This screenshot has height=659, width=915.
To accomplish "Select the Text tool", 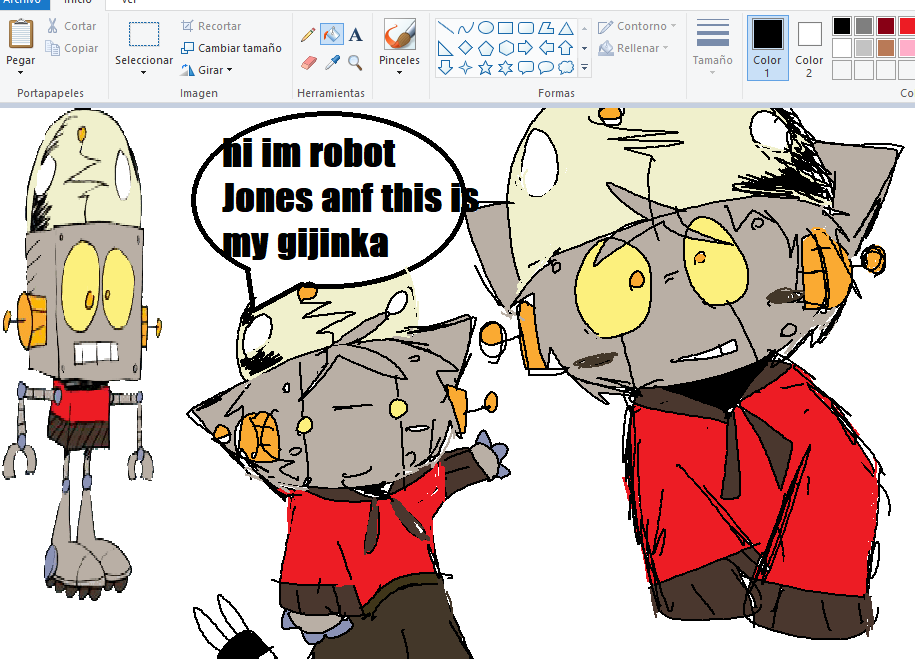I will [x=355, y=34].
